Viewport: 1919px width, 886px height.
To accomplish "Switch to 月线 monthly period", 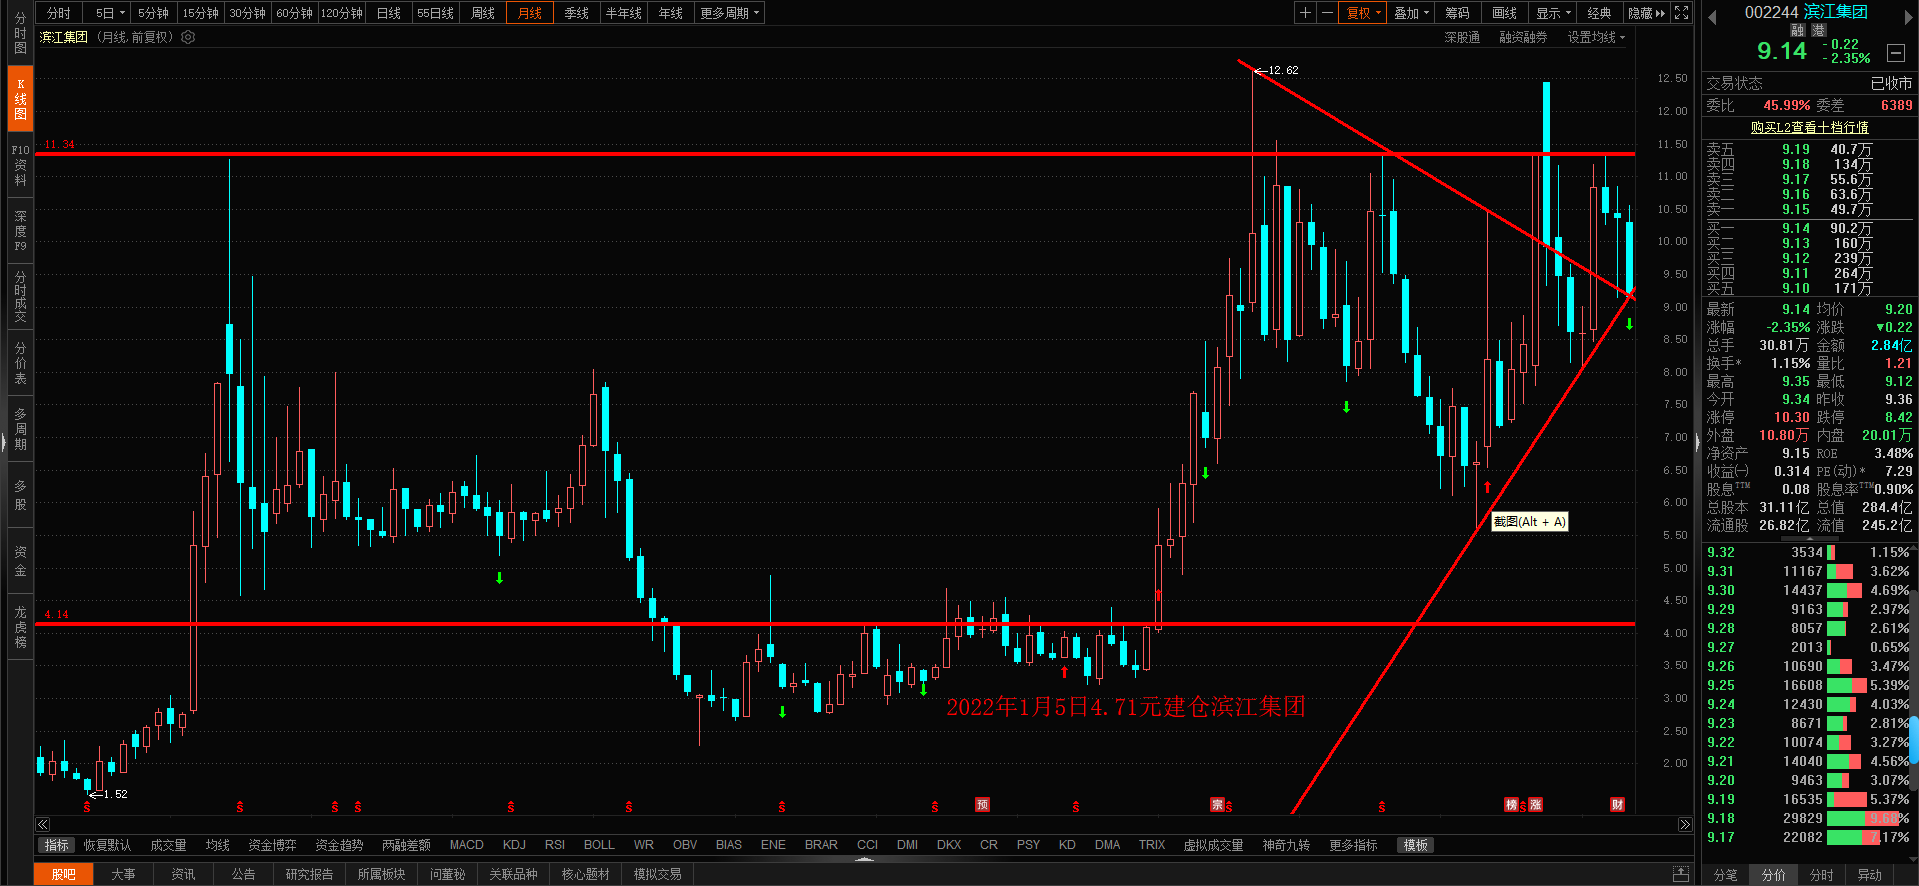I will point(530,13).
